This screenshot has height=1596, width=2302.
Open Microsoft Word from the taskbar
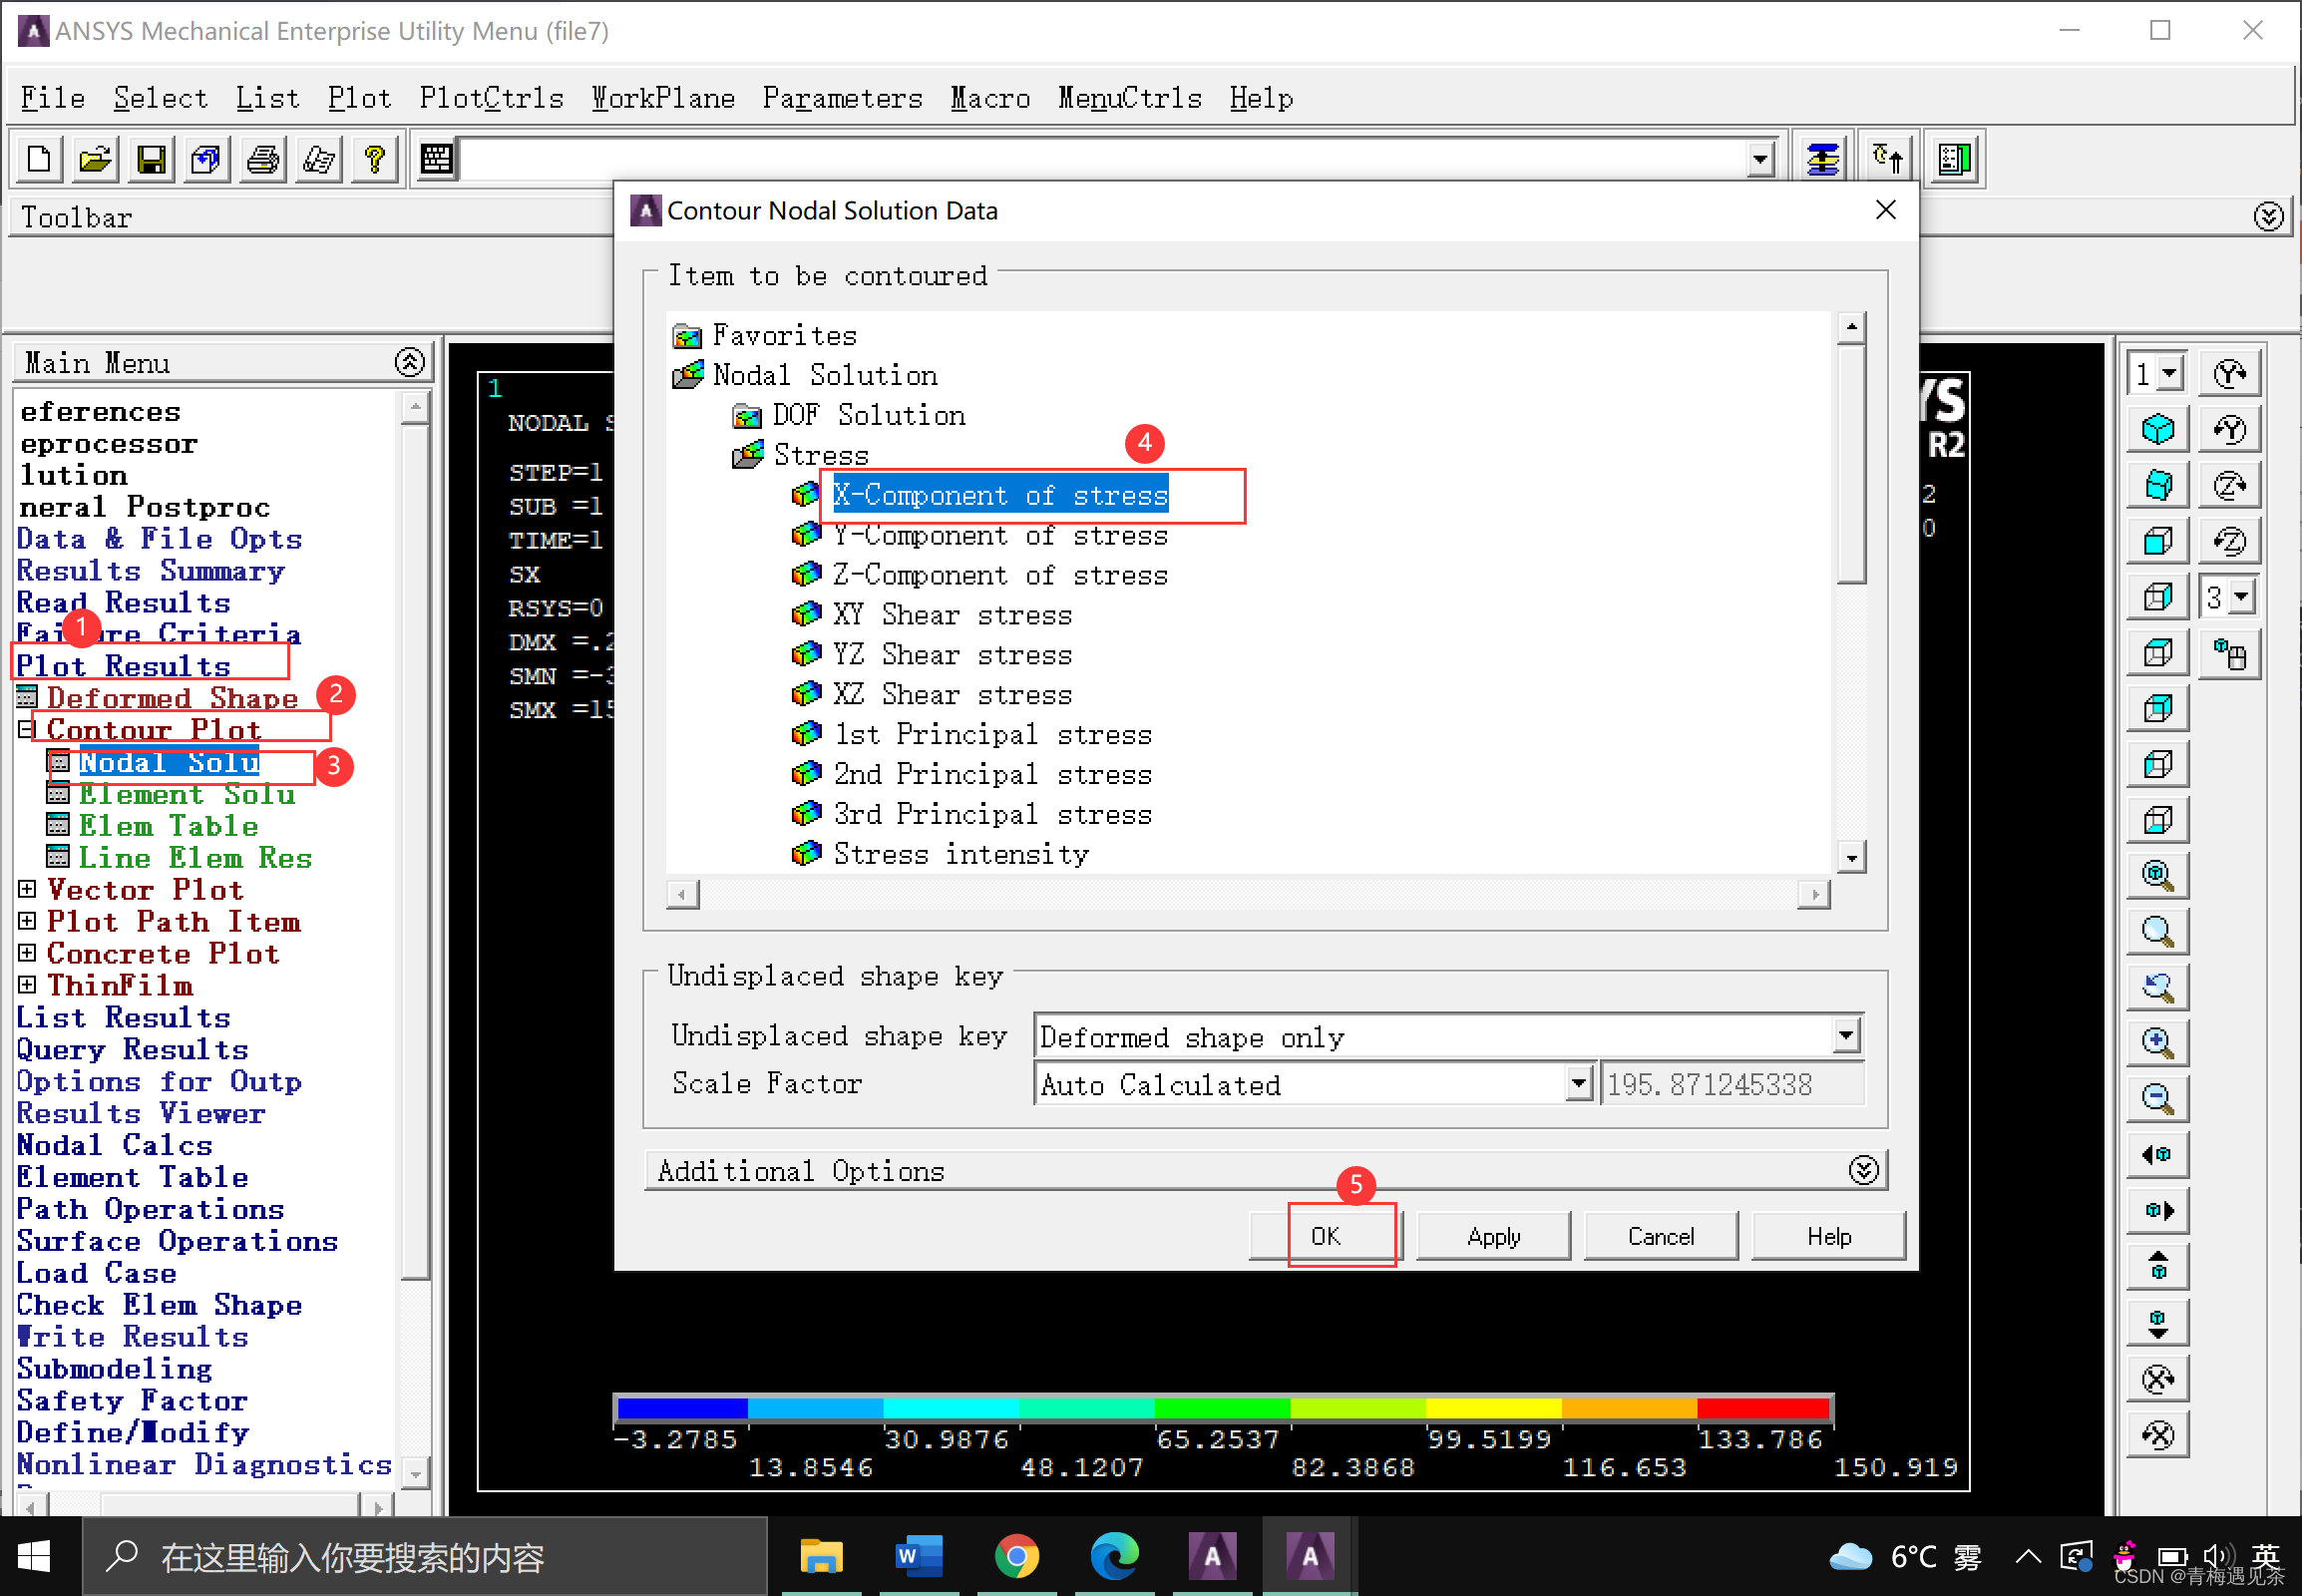pyautogui.click(x=919, y=1557)
